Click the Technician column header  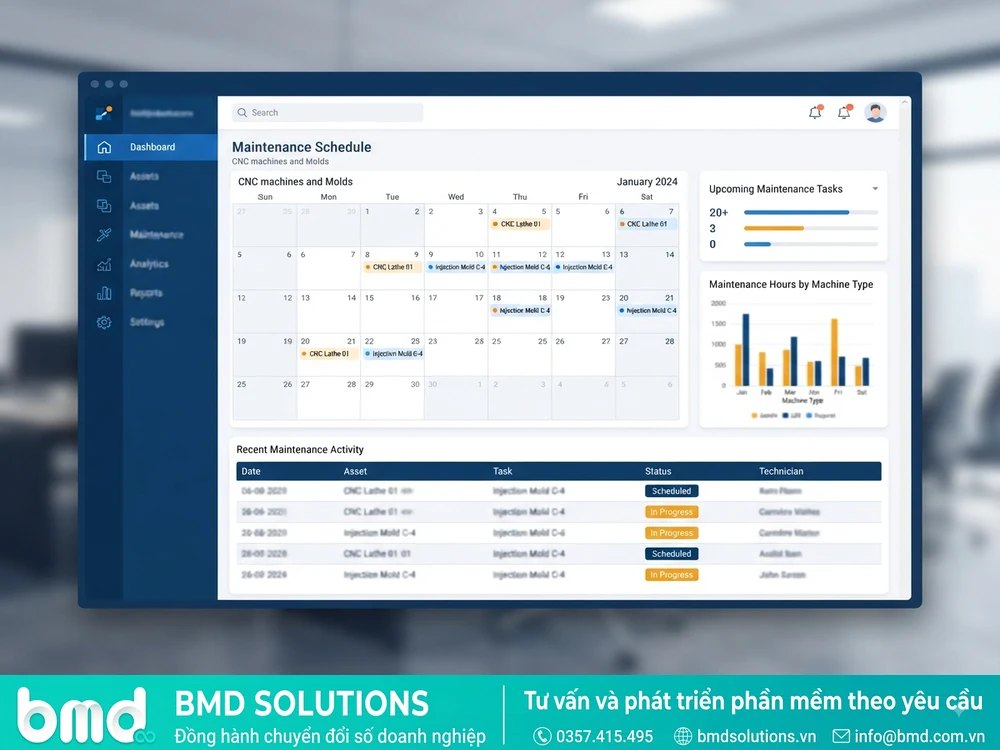pos(781,471)
